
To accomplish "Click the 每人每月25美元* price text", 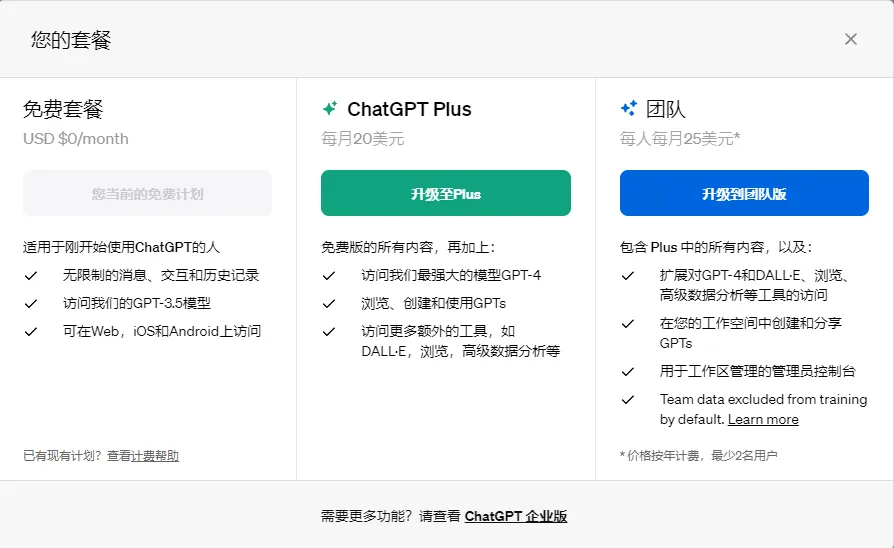I will pyautogui.click(x=680, y=139).
